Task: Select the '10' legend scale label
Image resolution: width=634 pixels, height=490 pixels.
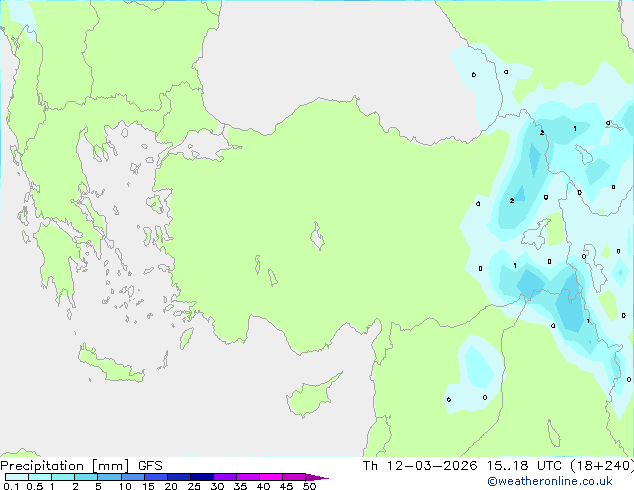Action: click(x=125, y=486)
